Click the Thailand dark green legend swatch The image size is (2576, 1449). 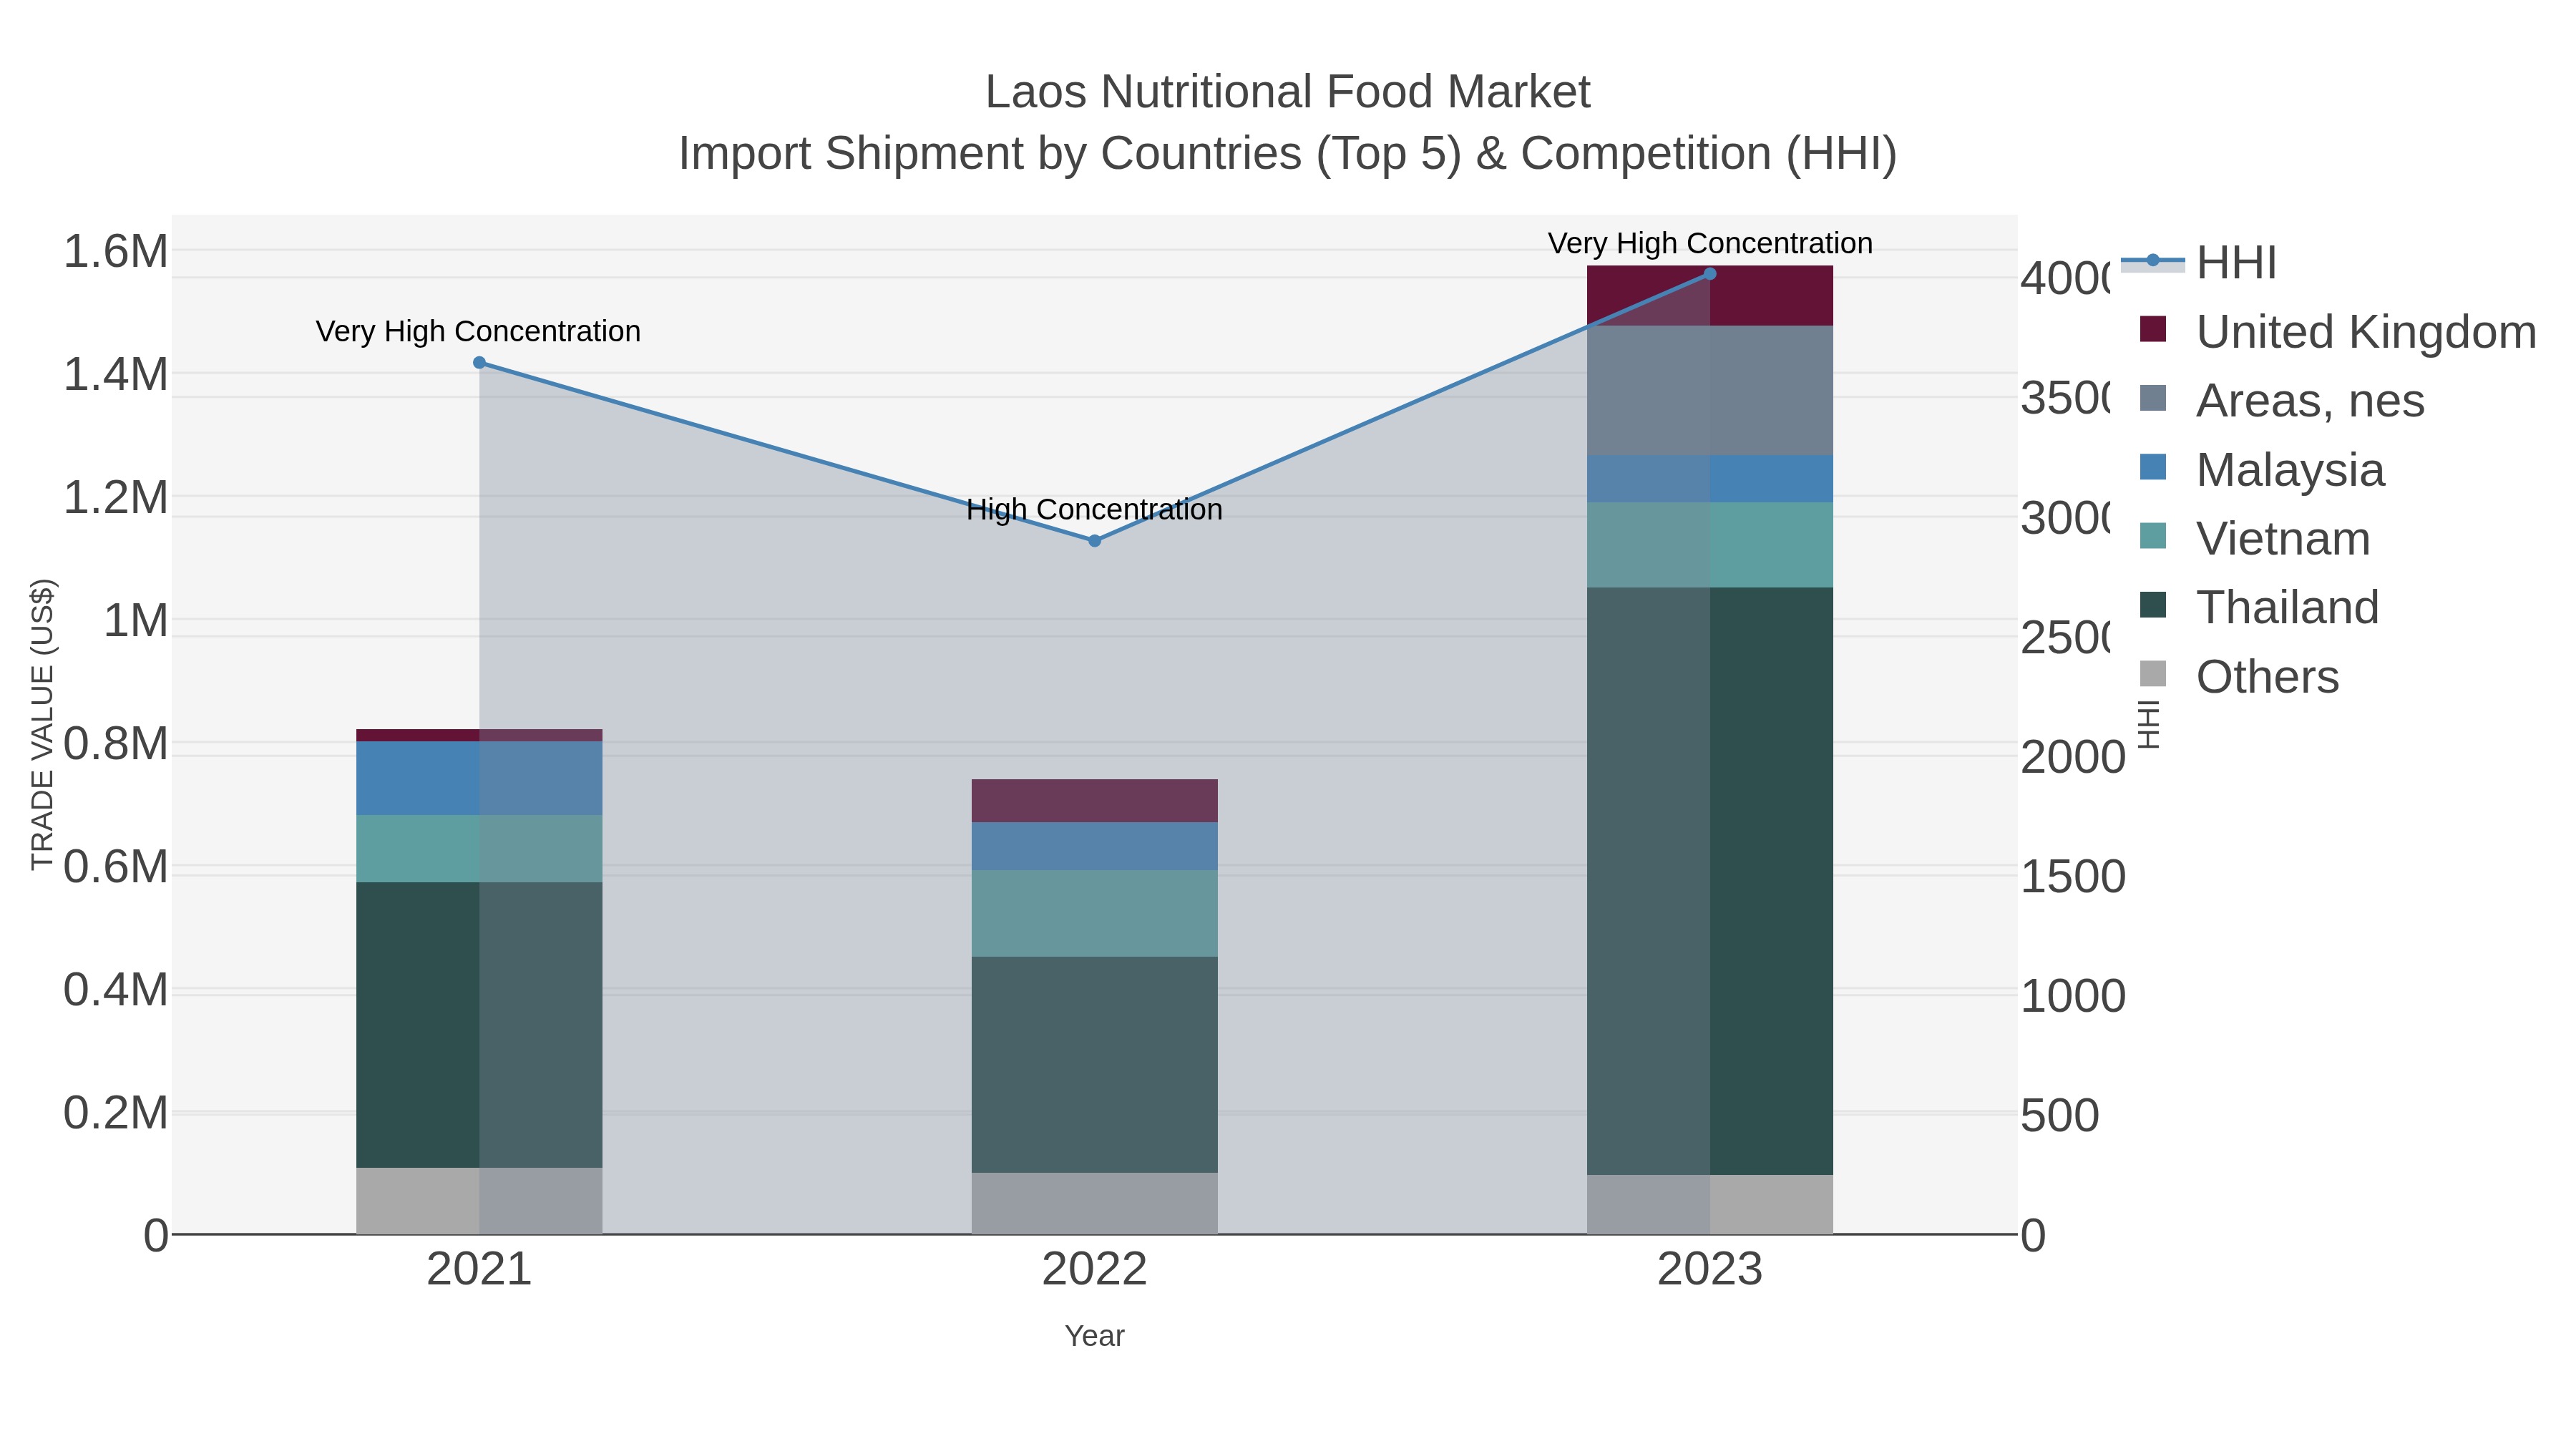click(x=2153, y=605)
